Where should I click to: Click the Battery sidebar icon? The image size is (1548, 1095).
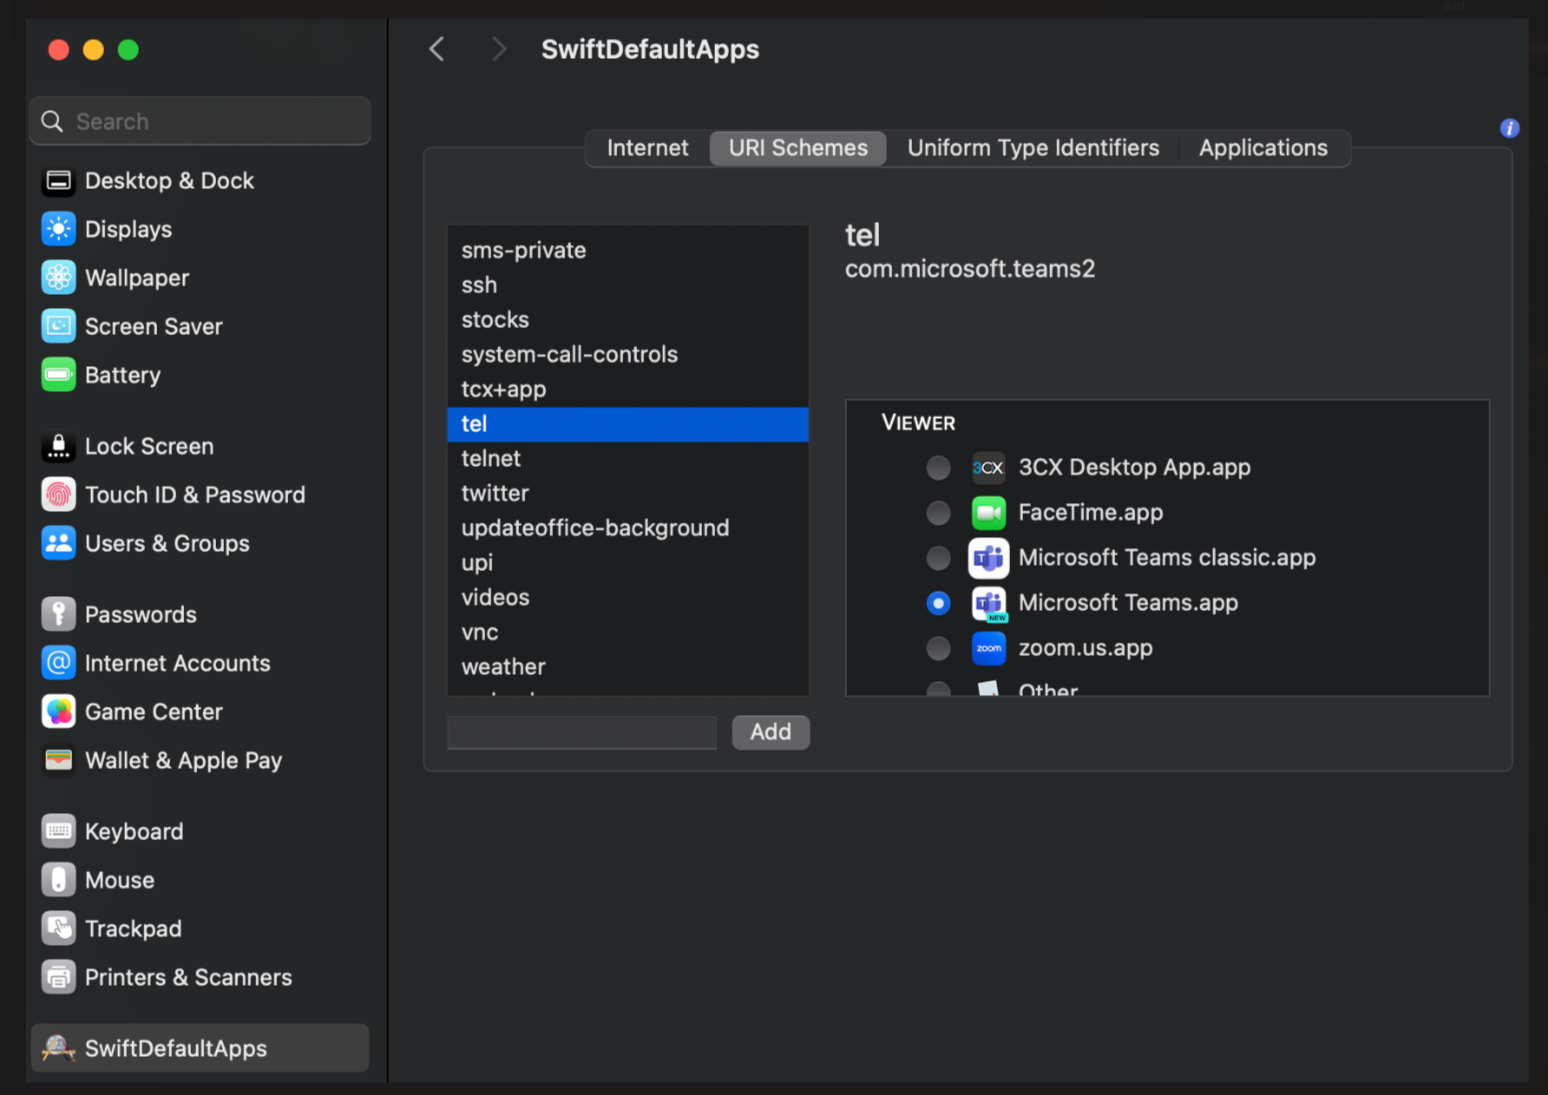coord(59,375)
